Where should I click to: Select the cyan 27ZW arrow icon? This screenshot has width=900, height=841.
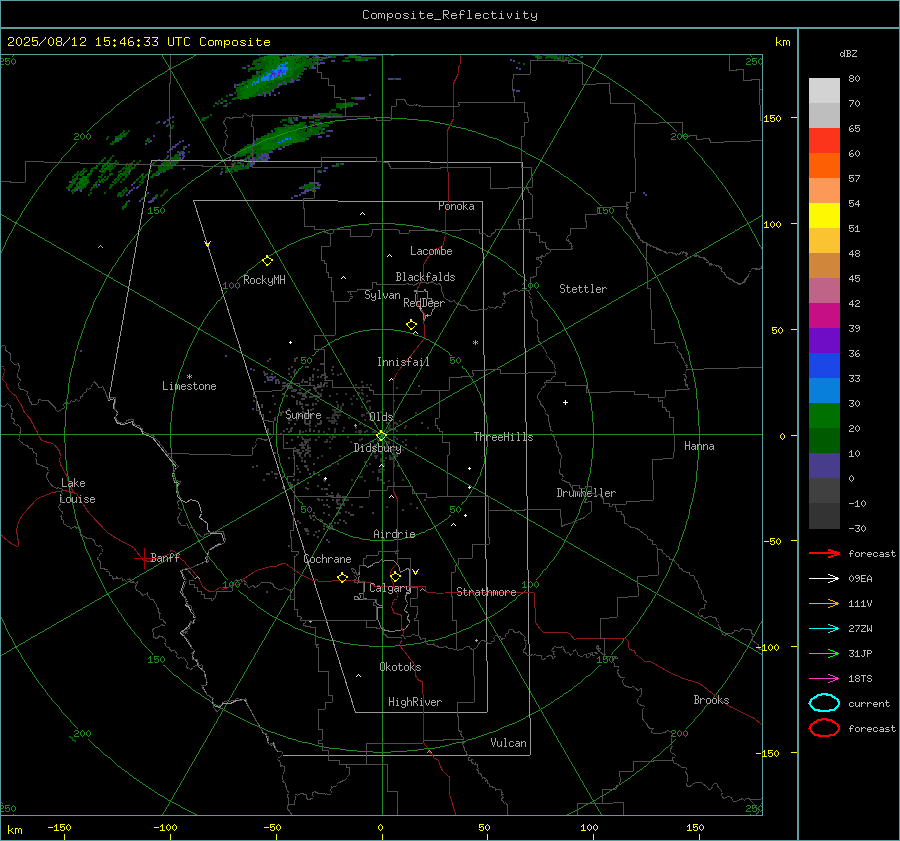824,629
